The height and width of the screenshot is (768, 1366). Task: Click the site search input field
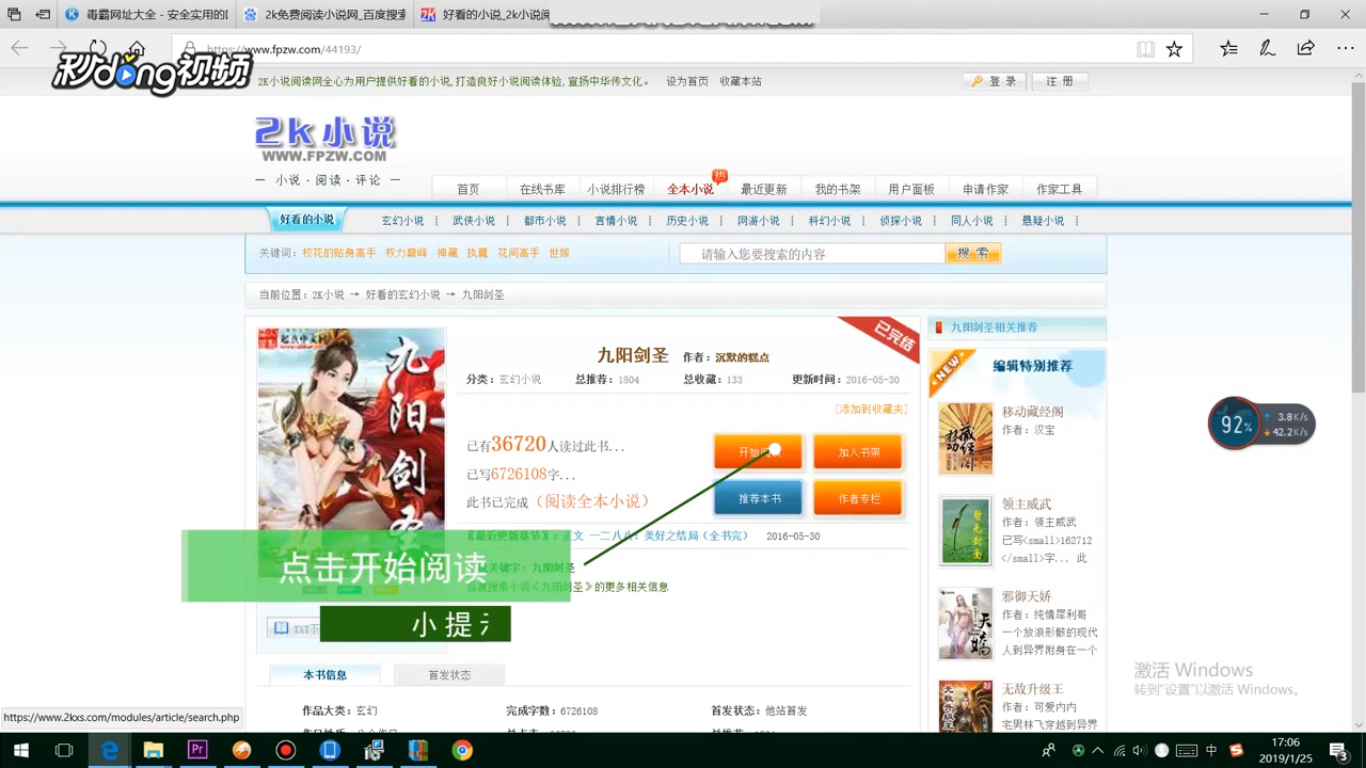click(x=812, y=254)
